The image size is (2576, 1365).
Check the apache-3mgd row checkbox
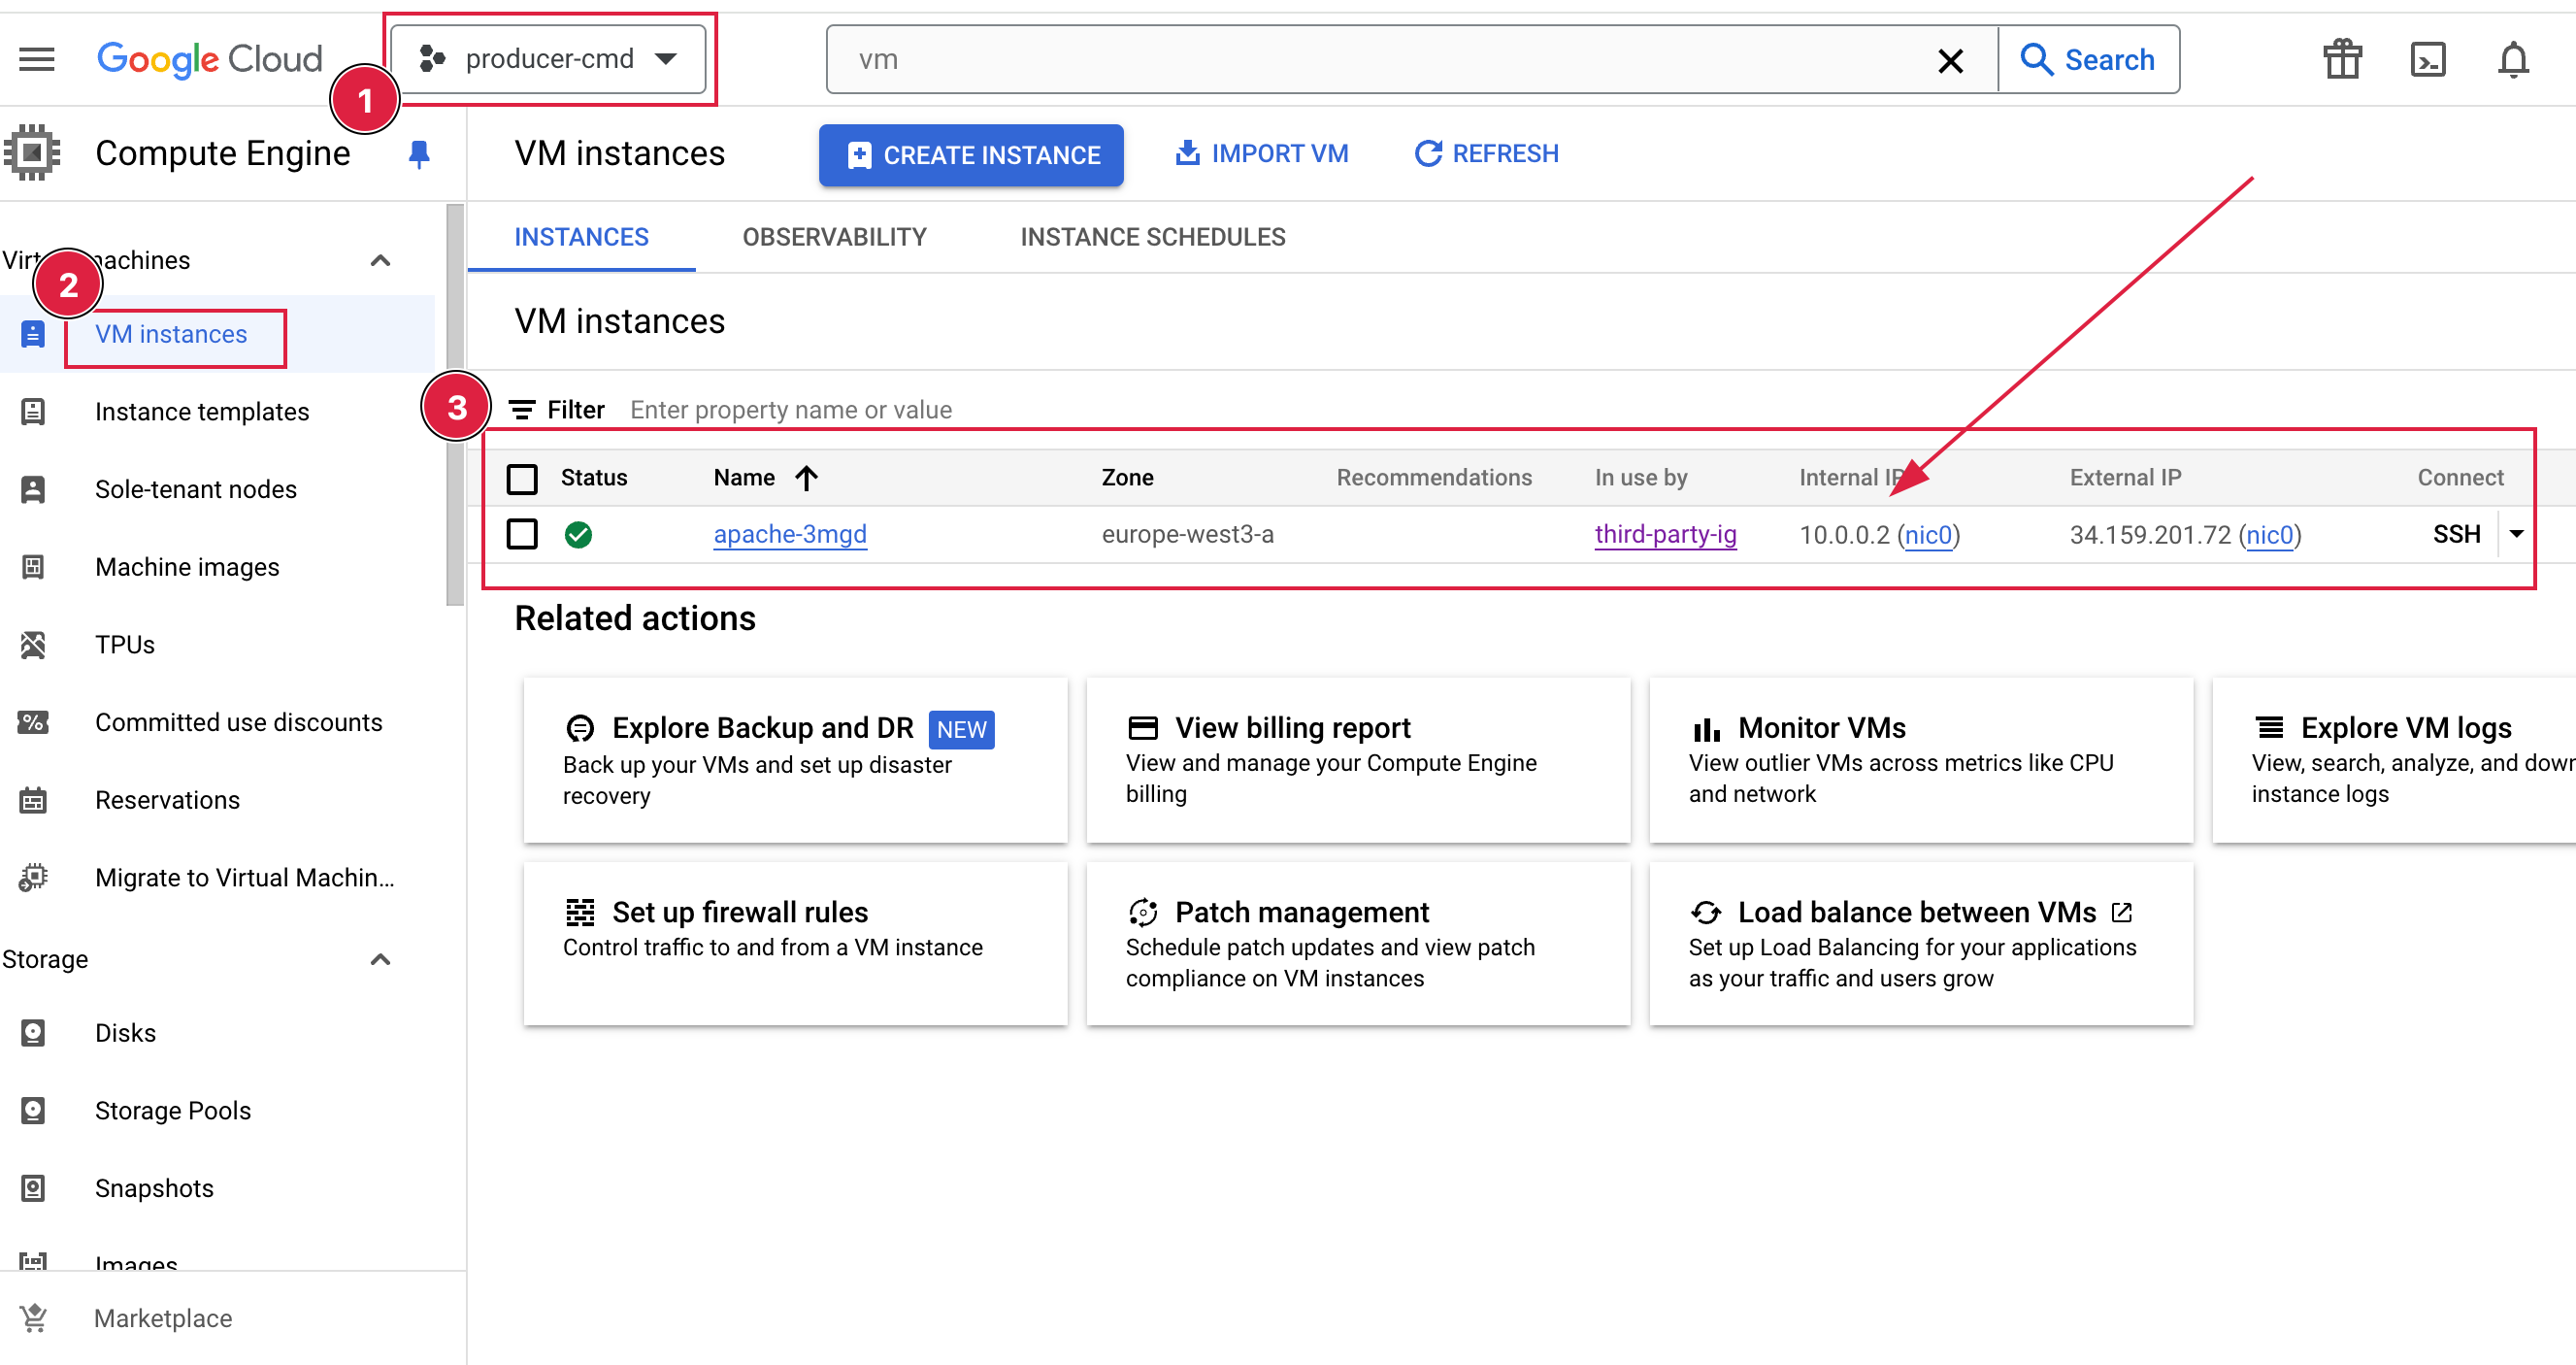point(522,534)
